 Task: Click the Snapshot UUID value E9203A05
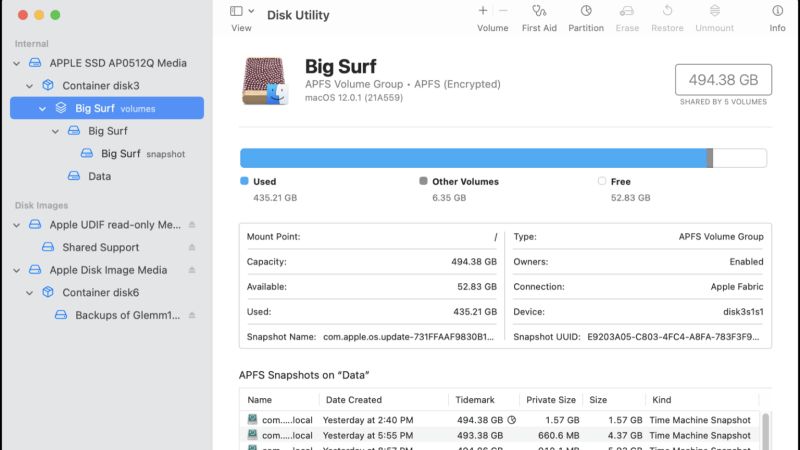[x=673, y=337]
